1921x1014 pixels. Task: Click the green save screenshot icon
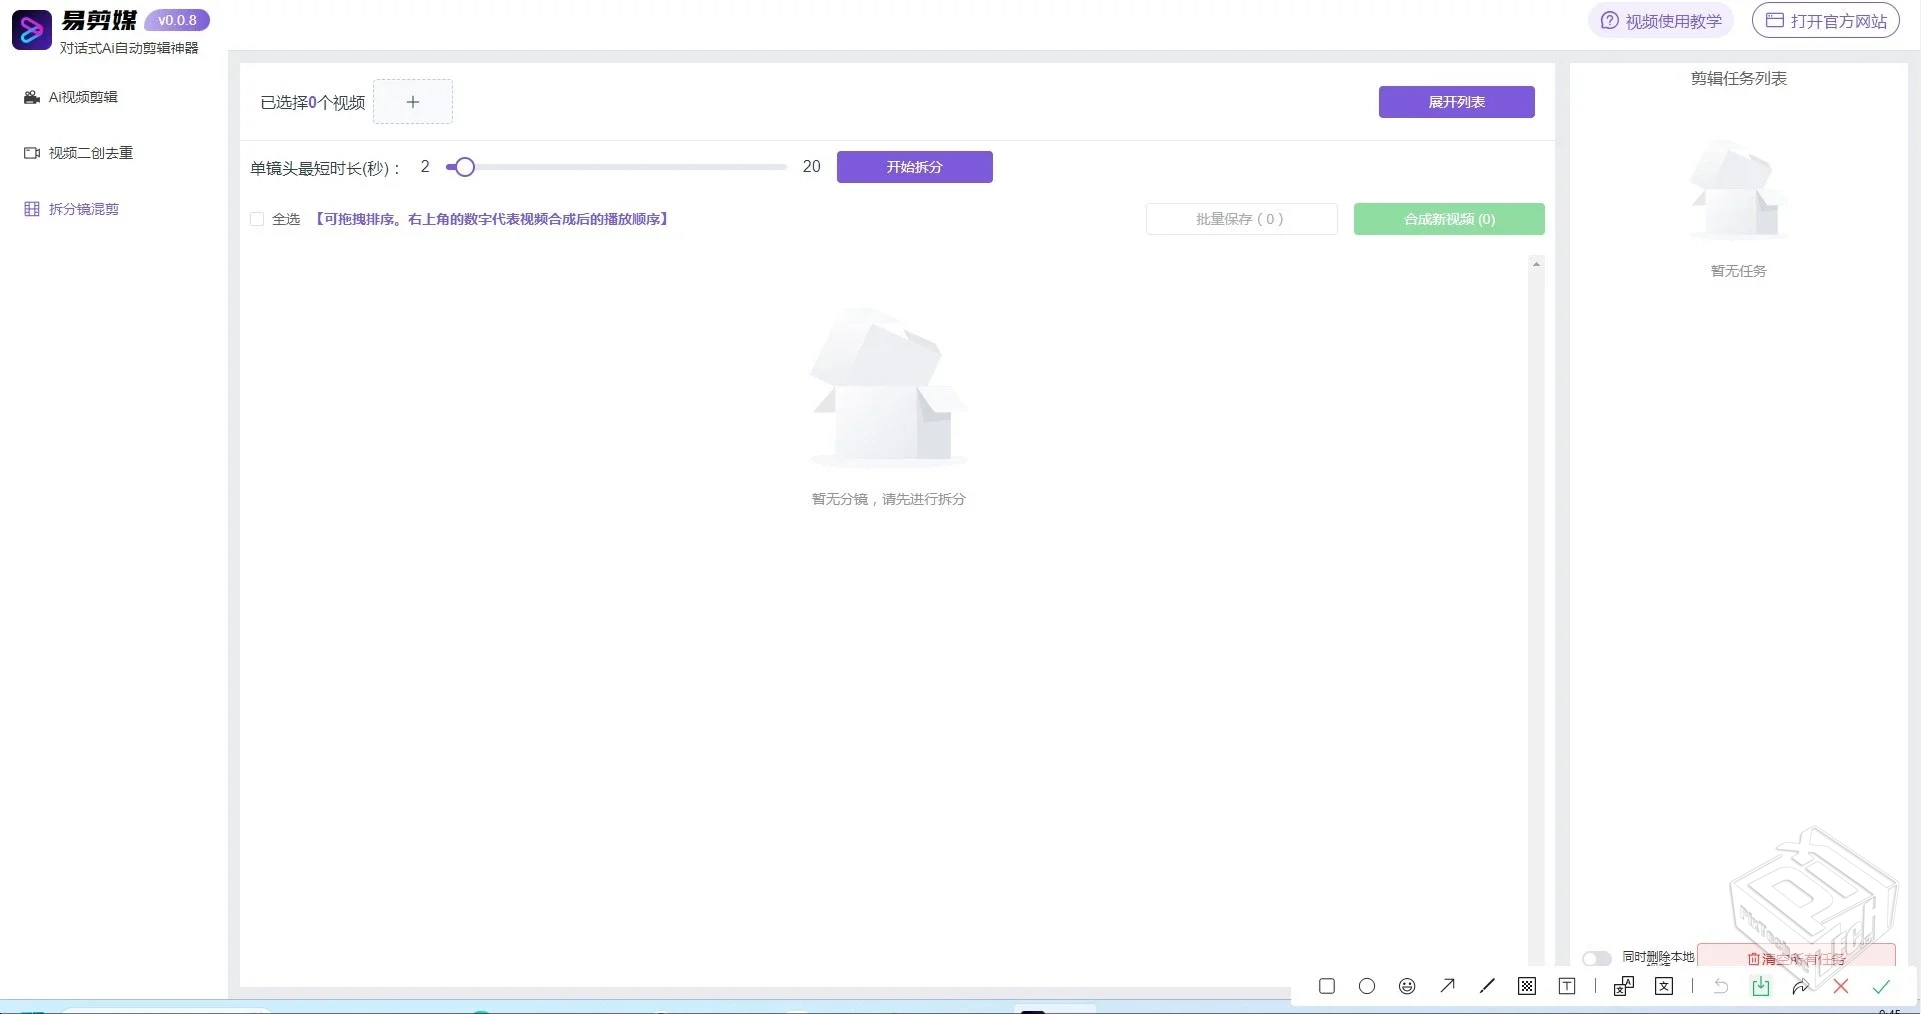1761,986
